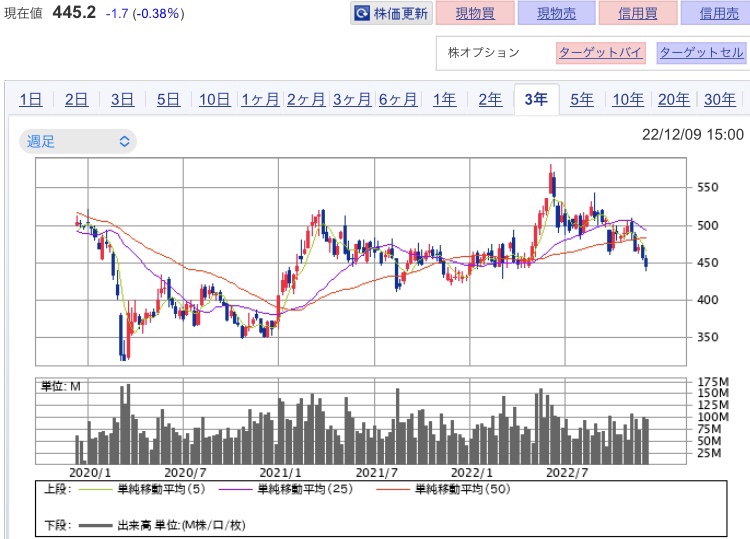Select the 1日 chart period tab
This screenshot has height=539, width=750.
point(31,99)
